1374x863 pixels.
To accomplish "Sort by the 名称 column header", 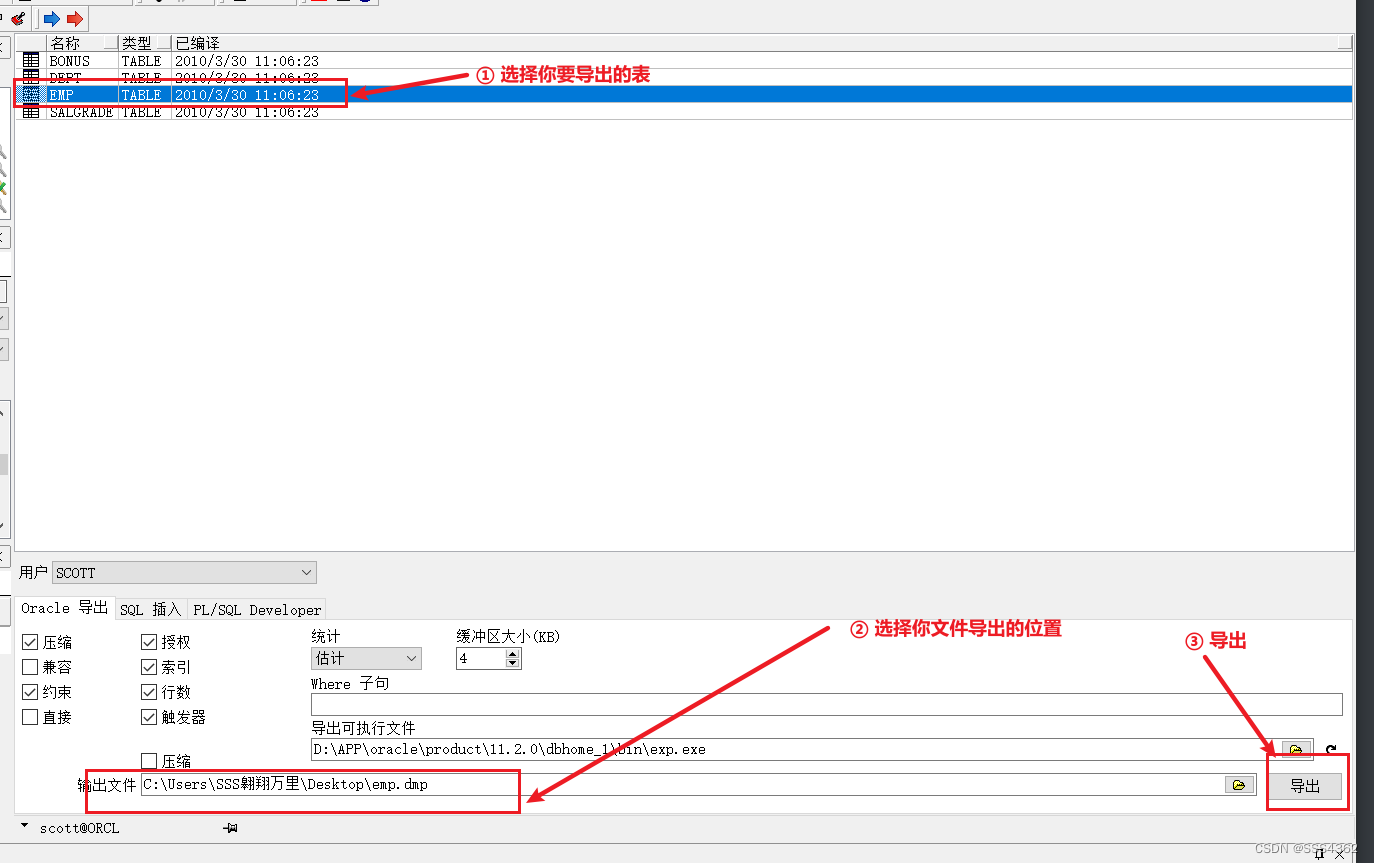I will coord(82,44).
